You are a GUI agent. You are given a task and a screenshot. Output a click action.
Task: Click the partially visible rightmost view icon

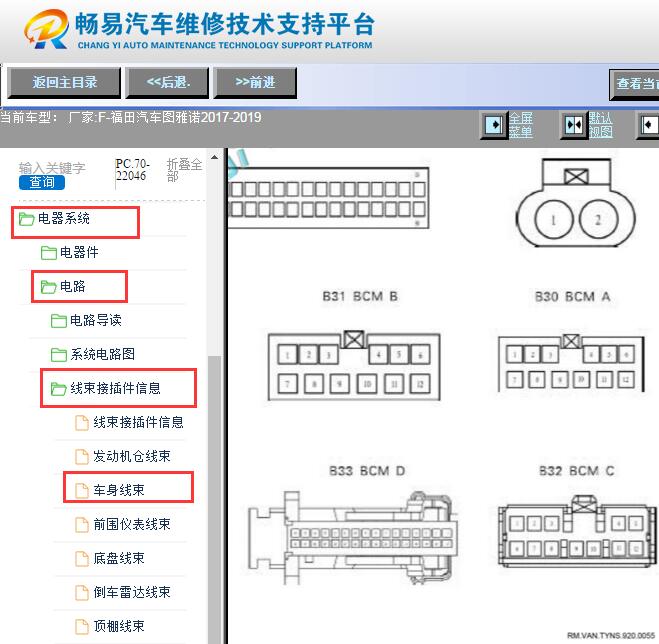648,125
